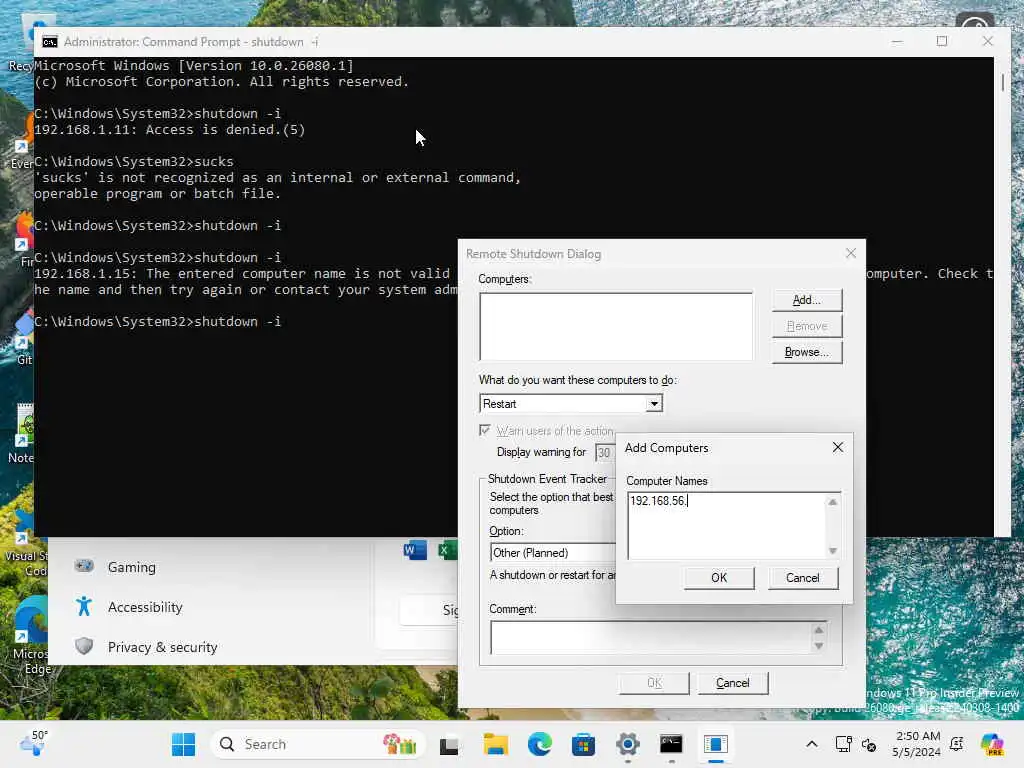Image resolution: width=1024 pixels, height=768 pixels.
Task: Toggle the Warn users of the action checkbox
Action: click(485, 430)
